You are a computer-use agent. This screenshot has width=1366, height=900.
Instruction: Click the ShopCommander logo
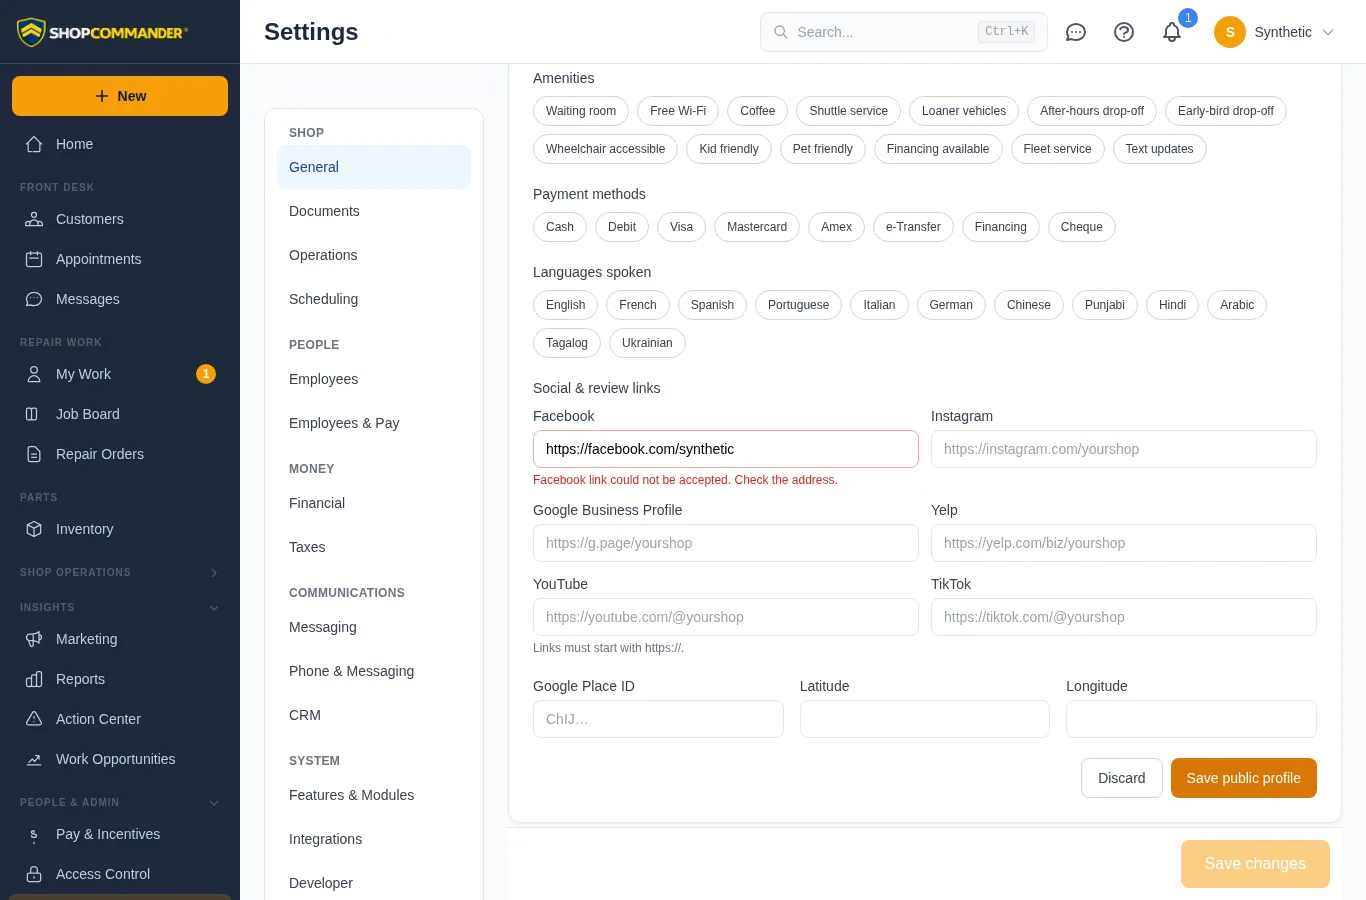pos(101,32)
